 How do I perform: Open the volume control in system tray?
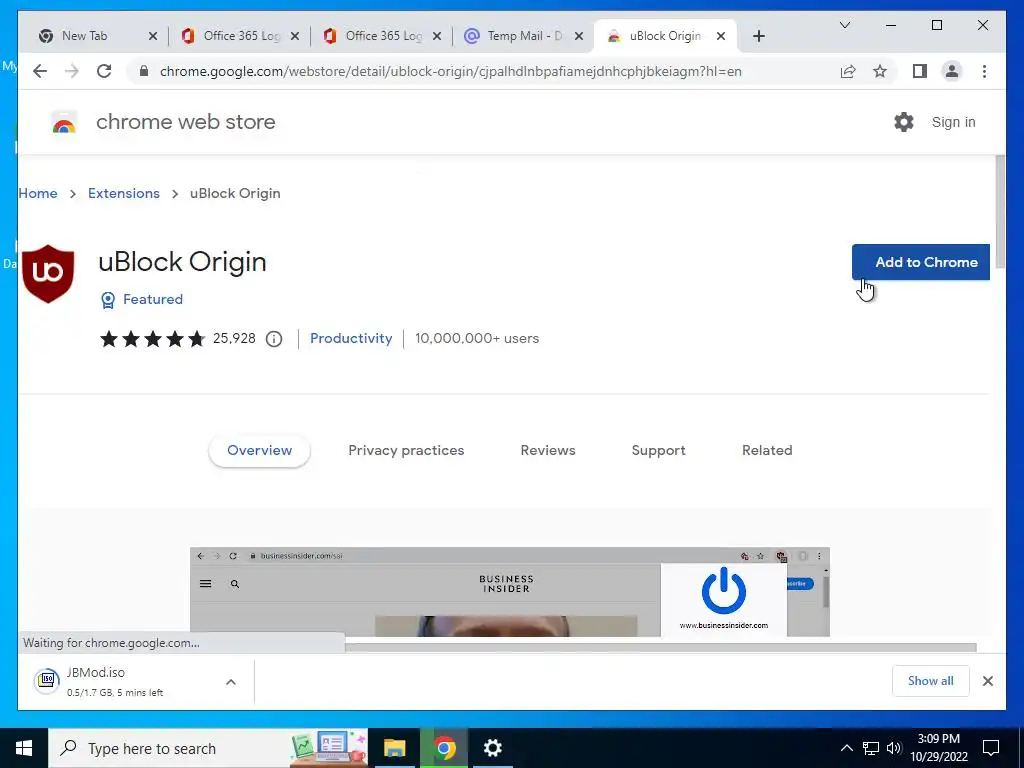coord(894,748)
